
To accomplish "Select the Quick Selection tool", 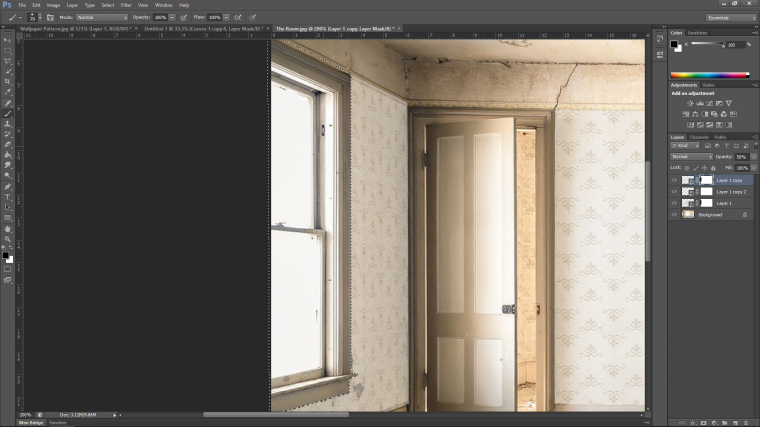I will [7, 71].
